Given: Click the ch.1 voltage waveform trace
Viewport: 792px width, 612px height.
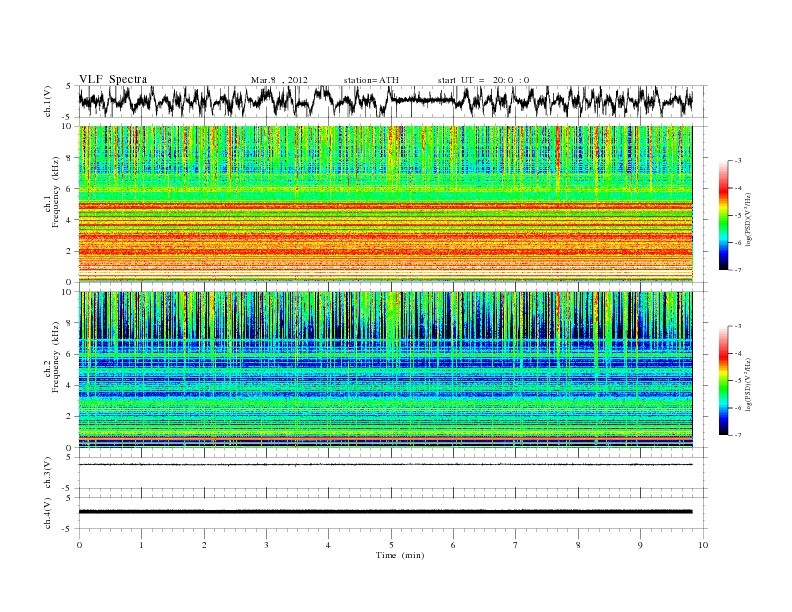Looking at the screenshot, I should [385, 101].
